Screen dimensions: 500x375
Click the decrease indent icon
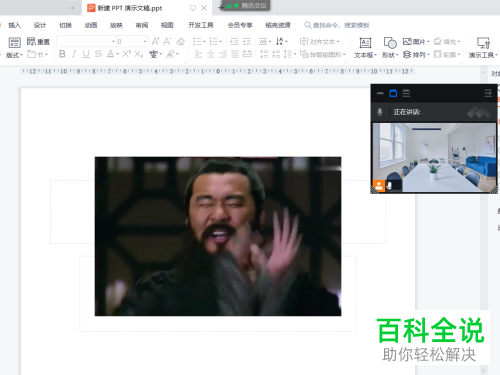234,42
